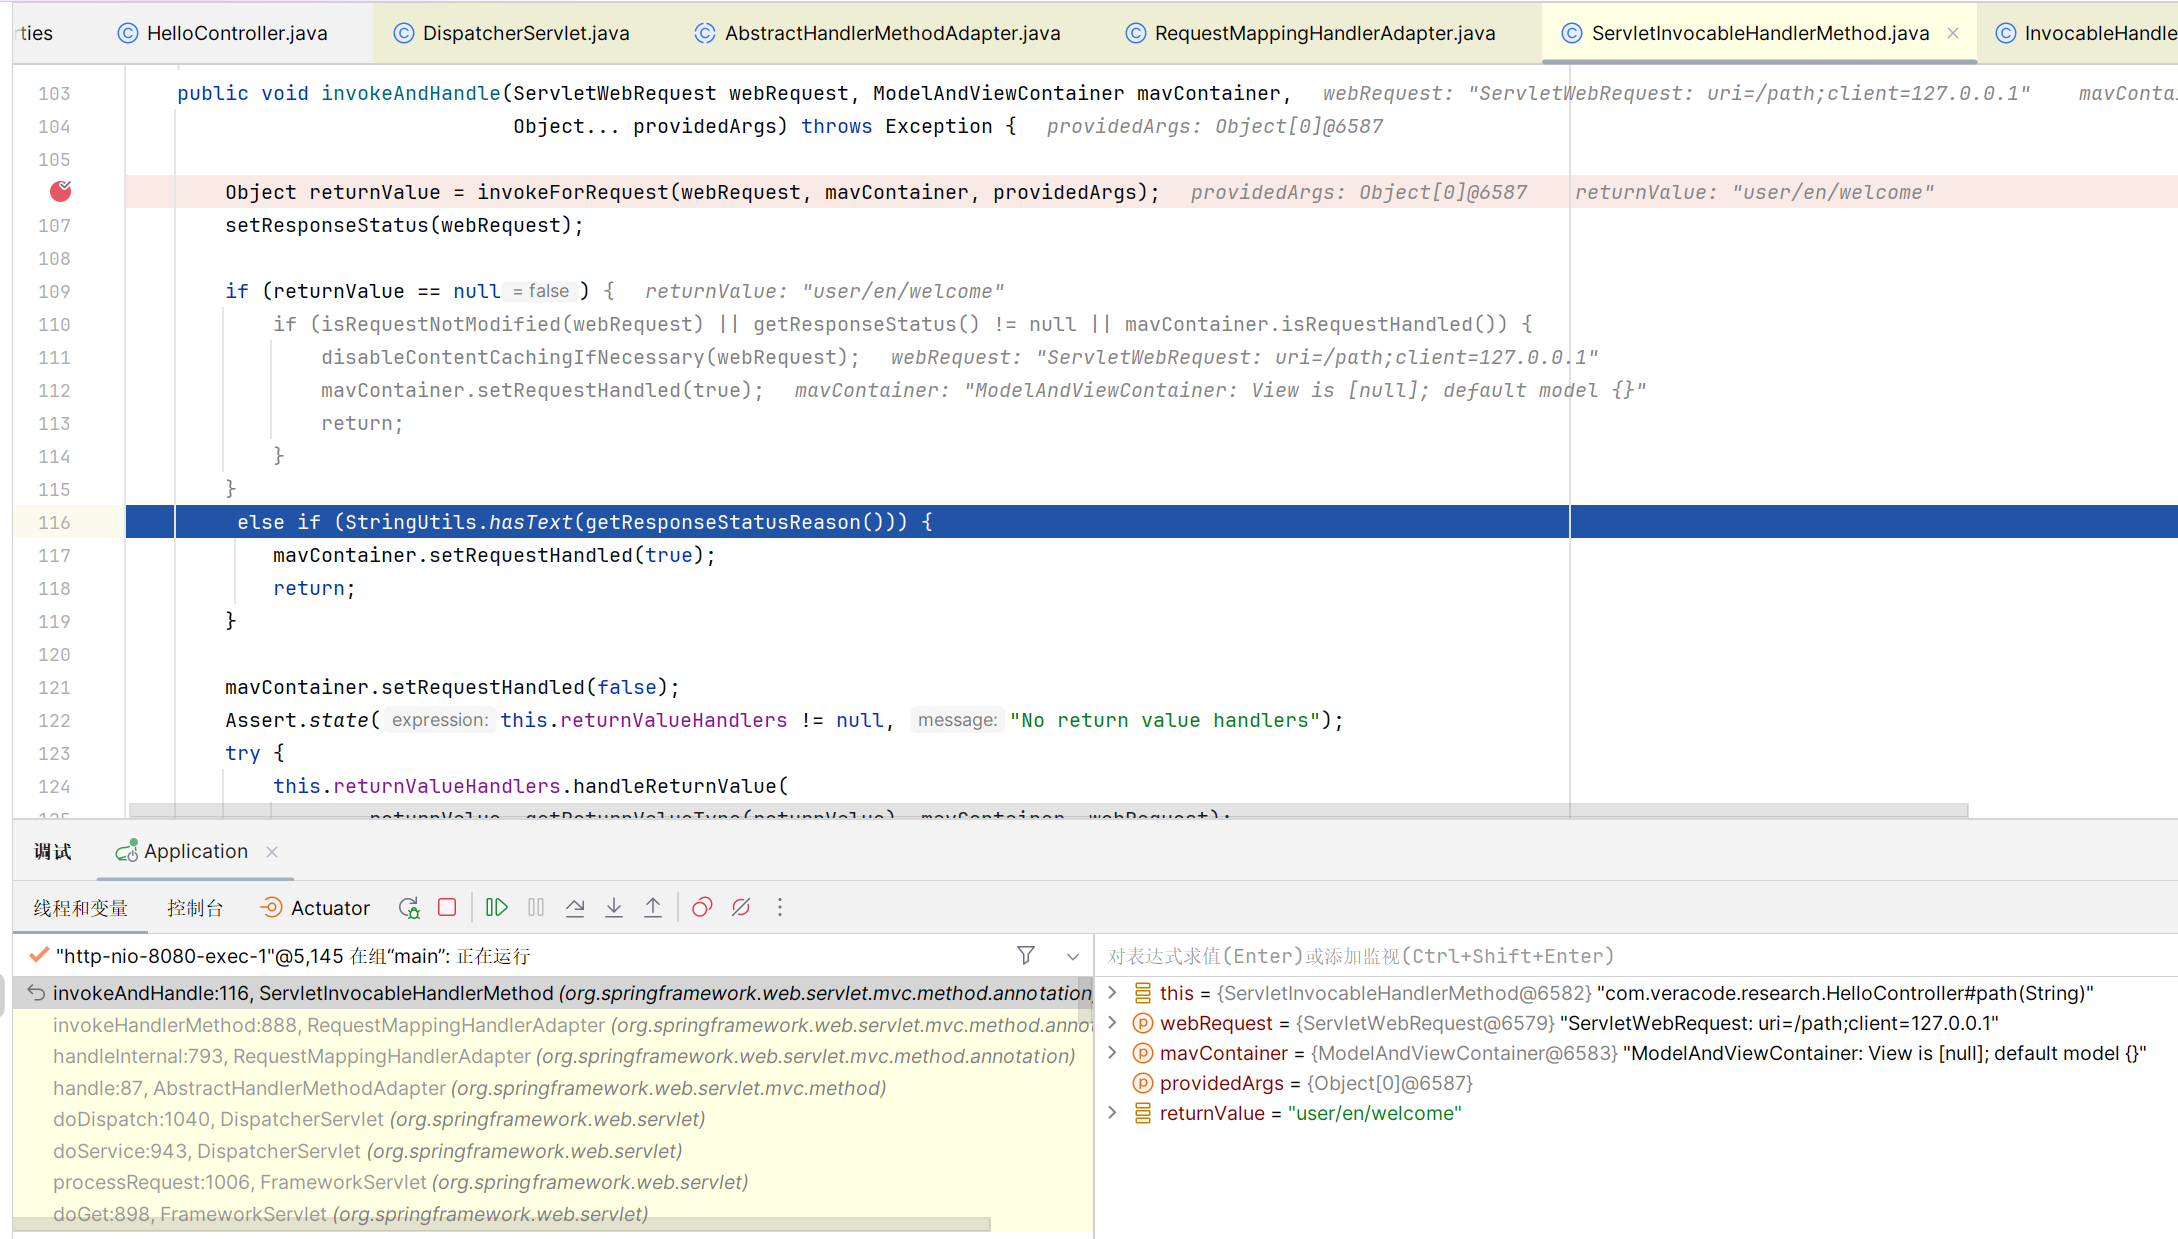Click the handleReturnValue call on line 124
Image resolution: width=2178 pixels, height=1239 pixels.
tap(674, 786)
